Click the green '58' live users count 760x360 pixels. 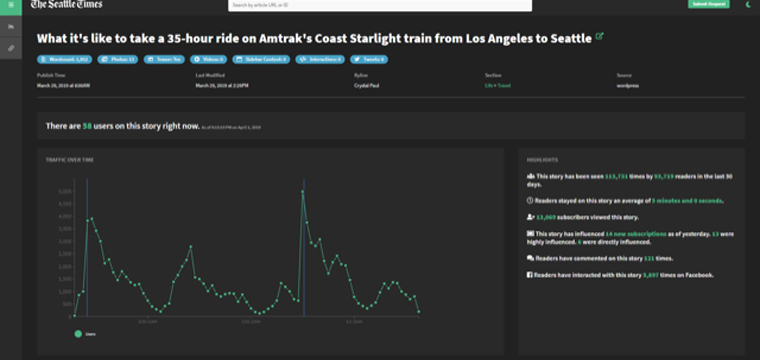click(x=87, y=126)
